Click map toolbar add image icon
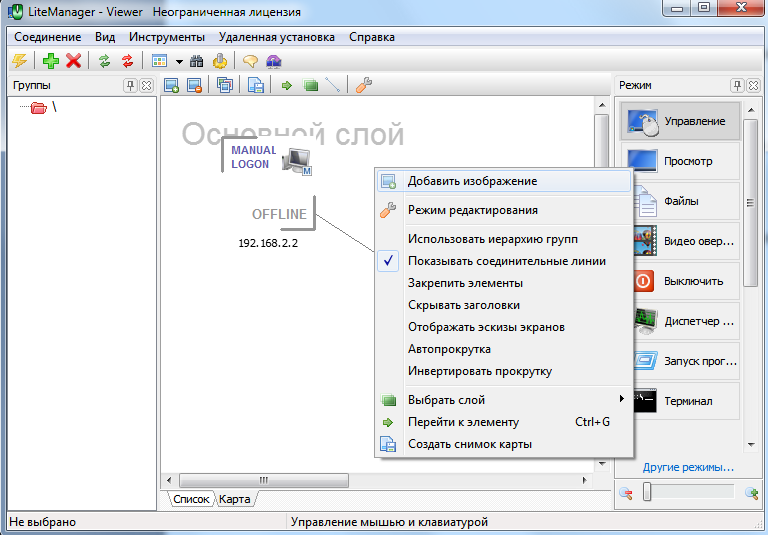Image resolution: width=768 pixels, height=535 pixels. [x=171, y=85]
